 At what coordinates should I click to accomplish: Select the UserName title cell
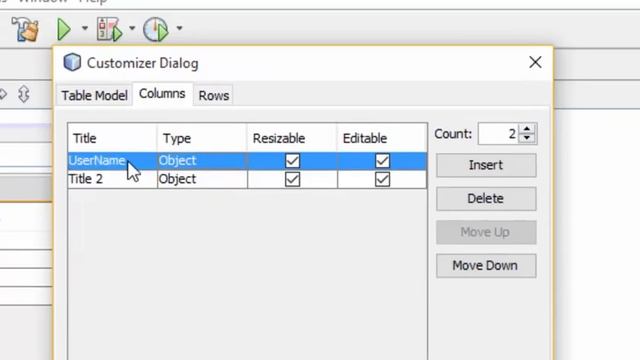[x=113, y=161]
